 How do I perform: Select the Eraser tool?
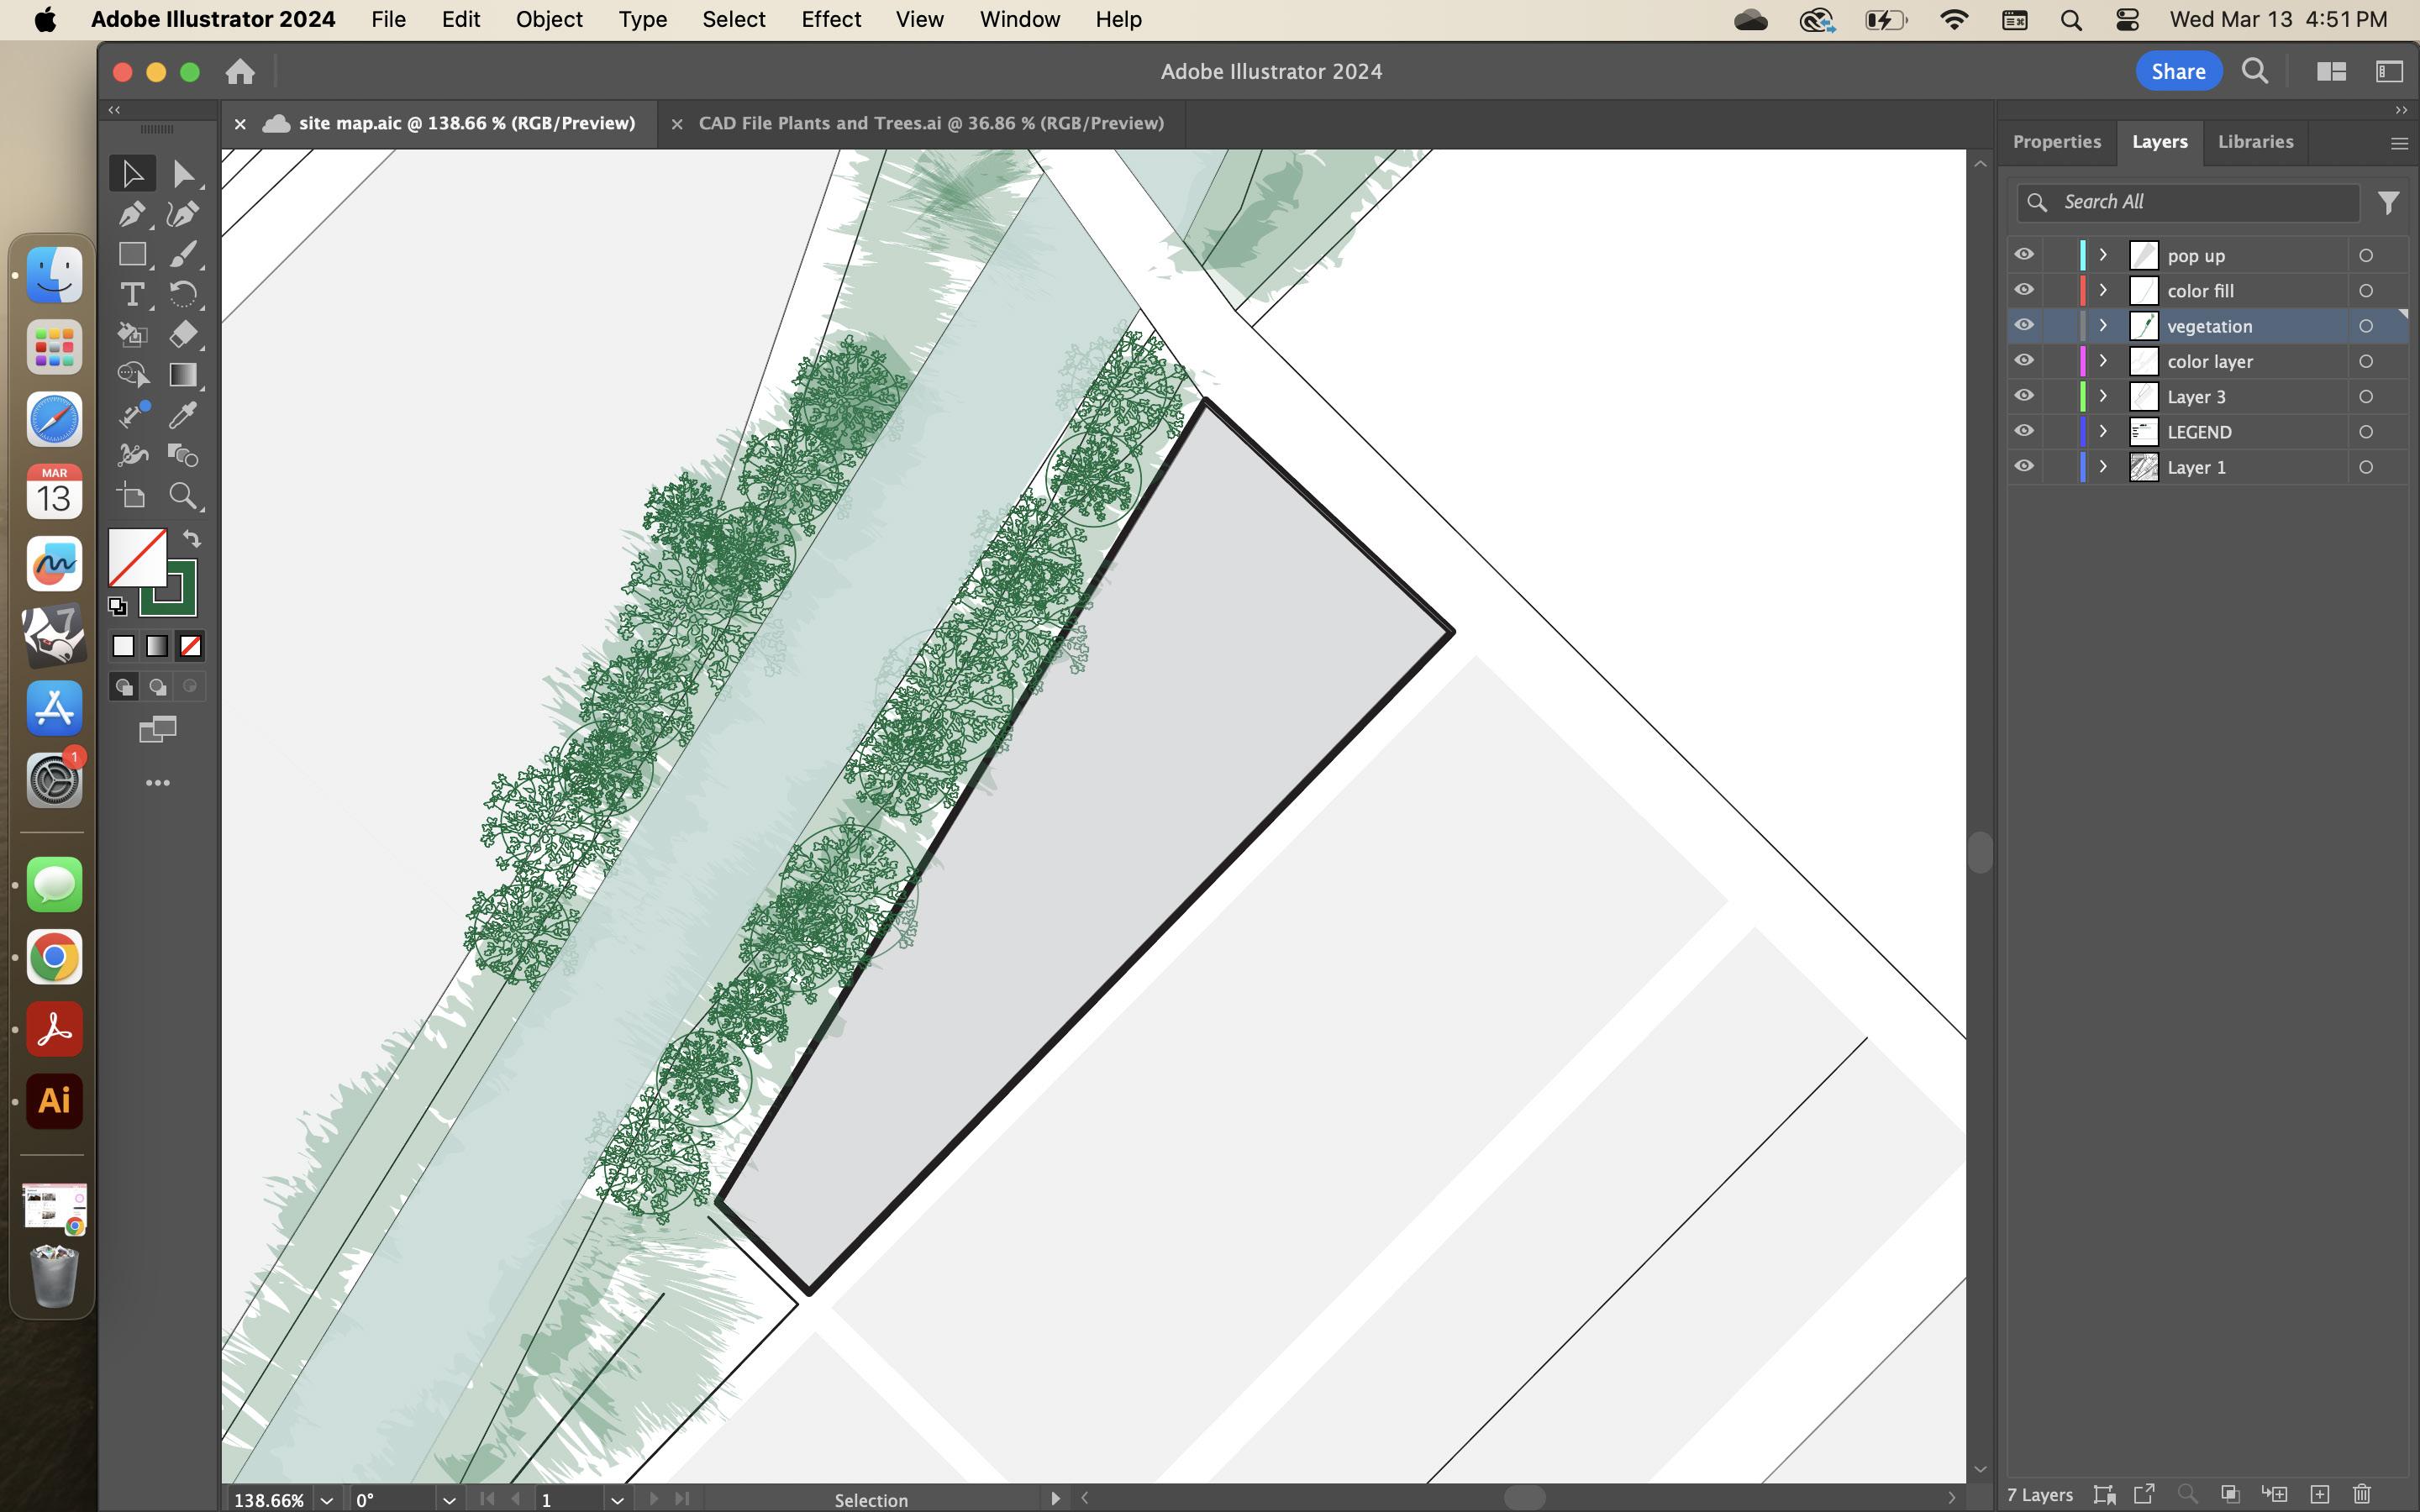pyautogui.click(x=182, y=334)
